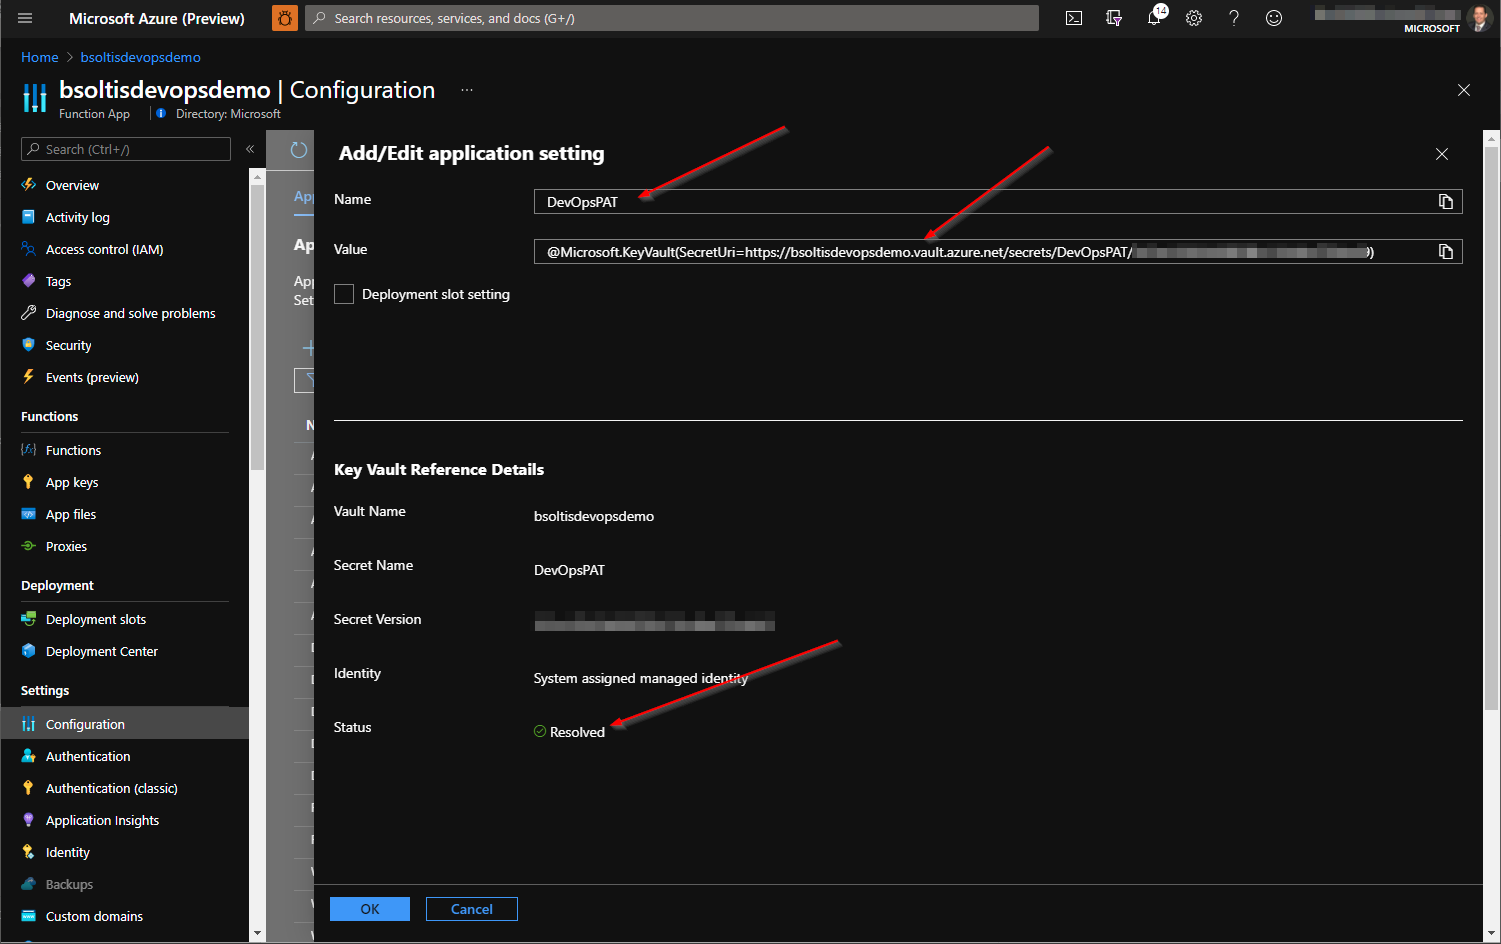Cancel the application setting edit

coord(471,908)
